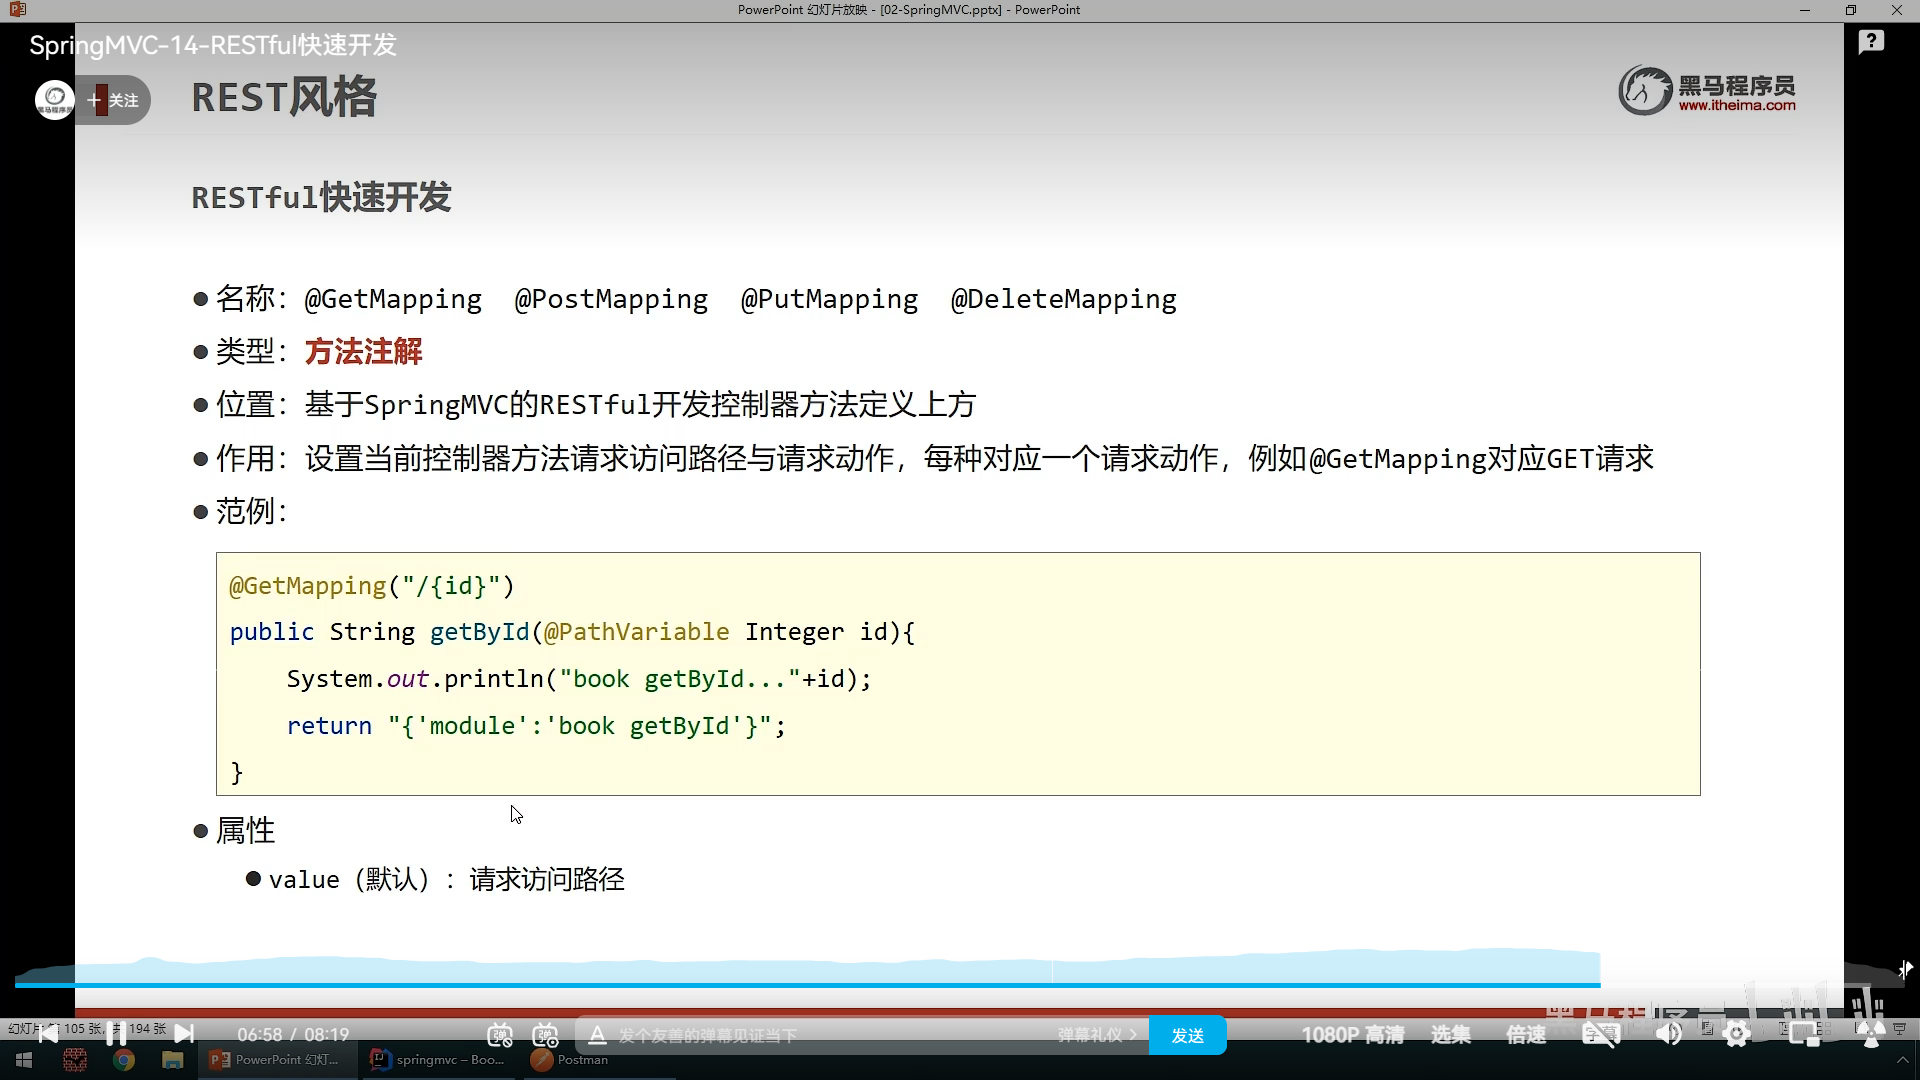Enable picture-in-picture mode icon
The width and height of the screenshot is (1920, 1080).
(1804, 1035)
